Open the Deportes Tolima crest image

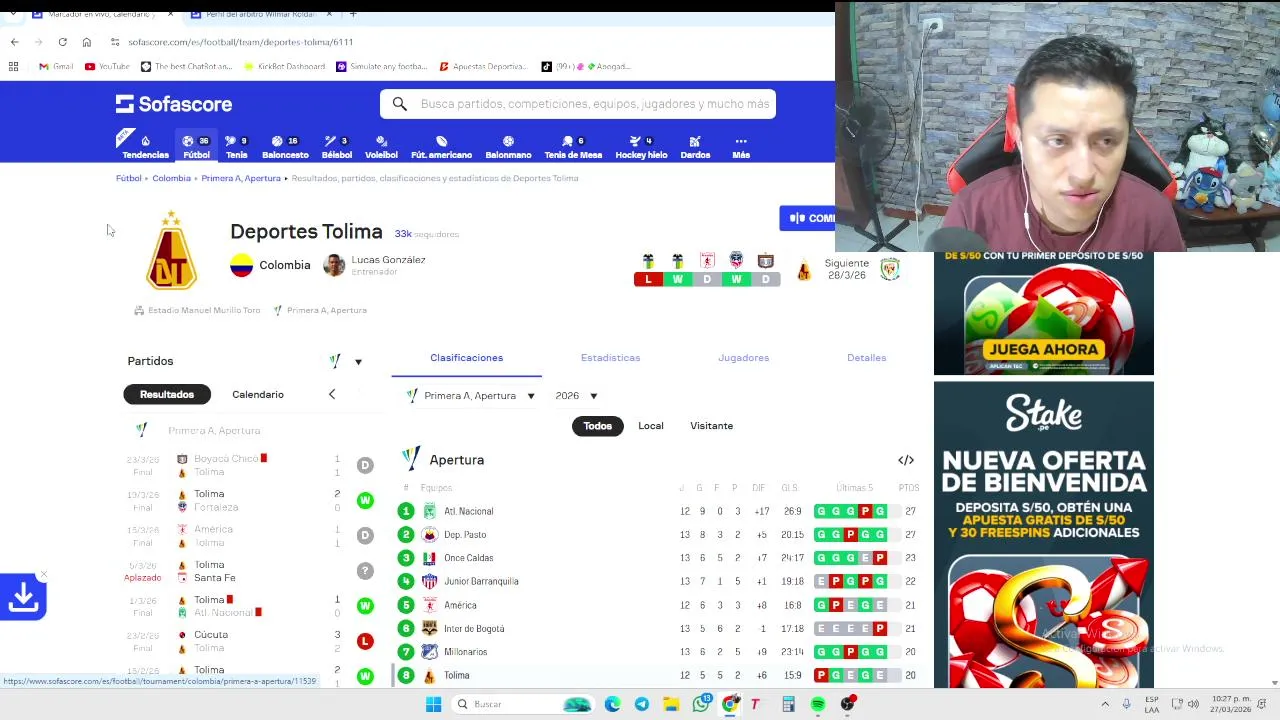point(172,250)
